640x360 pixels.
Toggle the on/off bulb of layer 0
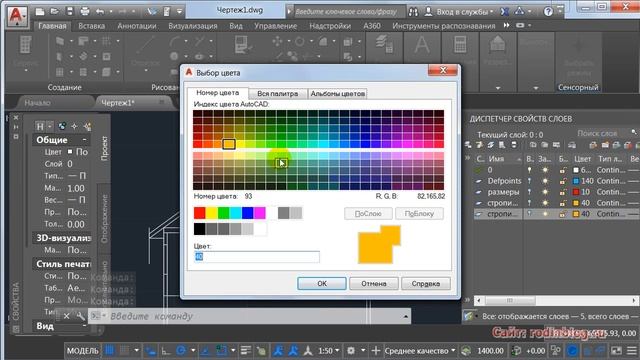coord(530,170)
